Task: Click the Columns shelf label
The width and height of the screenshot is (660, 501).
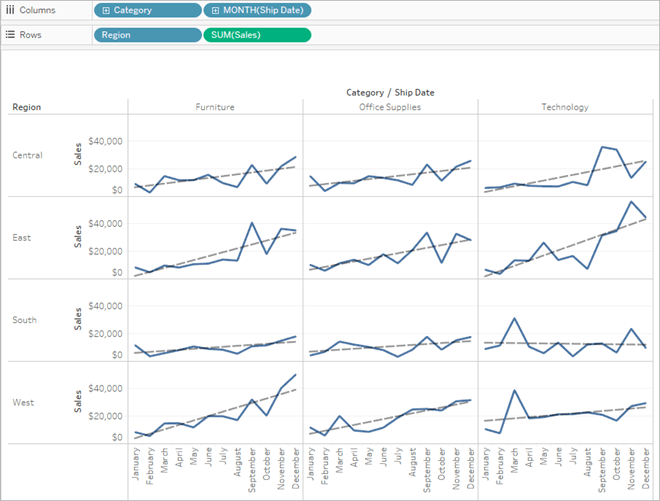Action: click(37, 10)
